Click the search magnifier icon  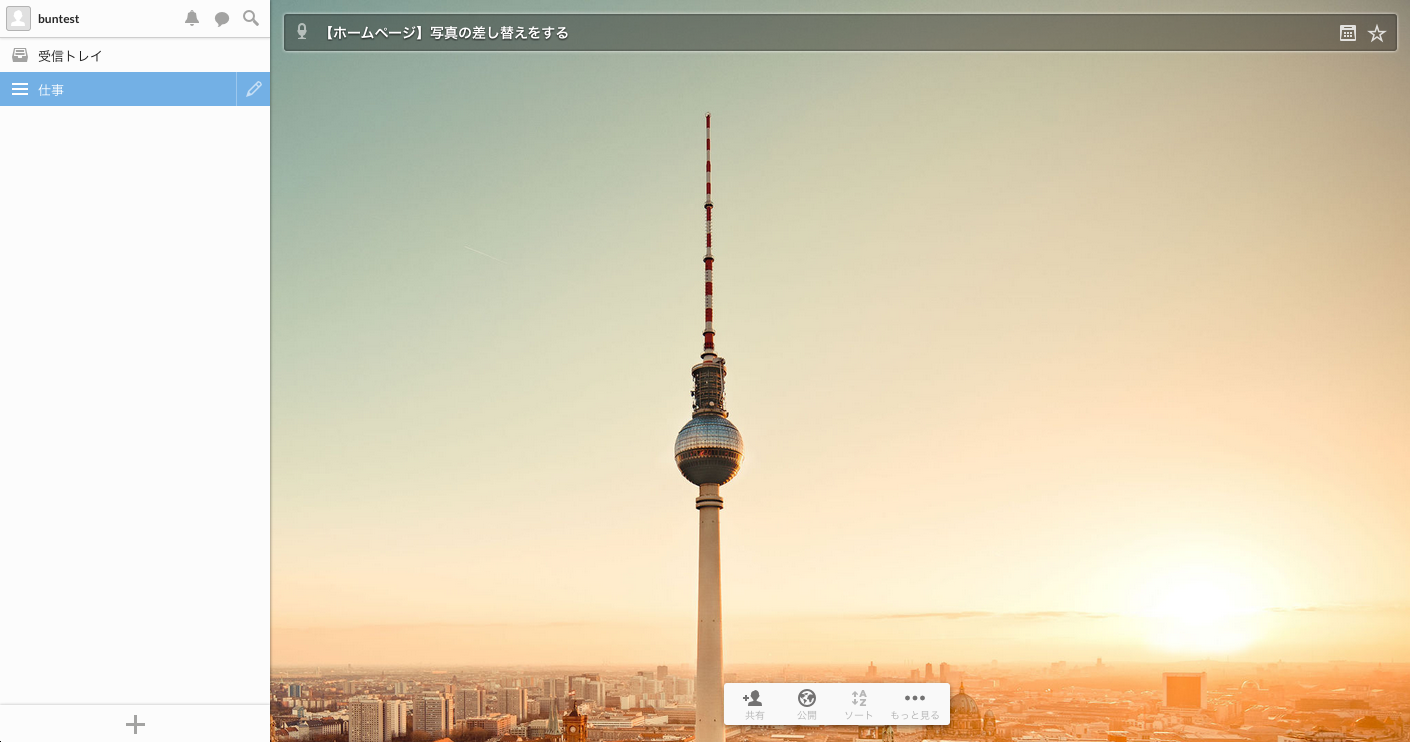coord(251,19)
